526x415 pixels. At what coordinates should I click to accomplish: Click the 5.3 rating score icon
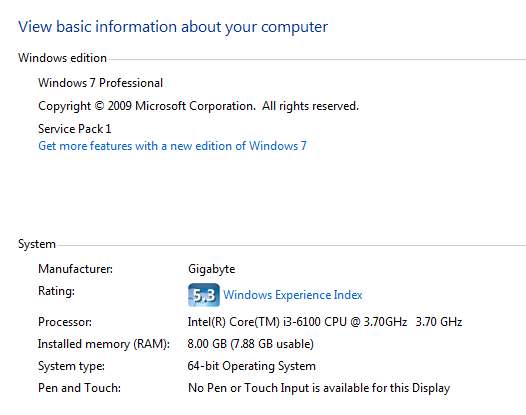pyautogui.click(x=204, y=295)
